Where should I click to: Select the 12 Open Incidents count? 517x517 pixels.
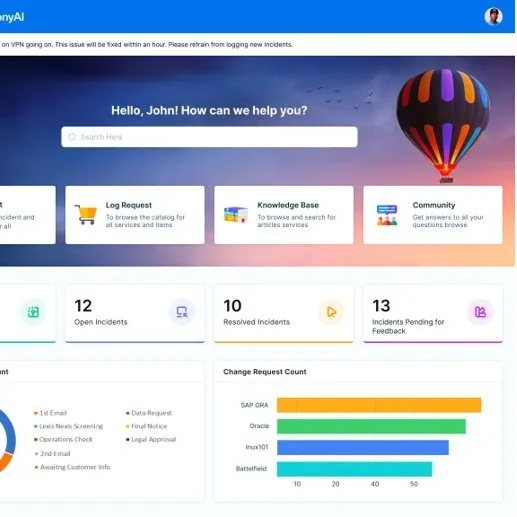point(83,306)
